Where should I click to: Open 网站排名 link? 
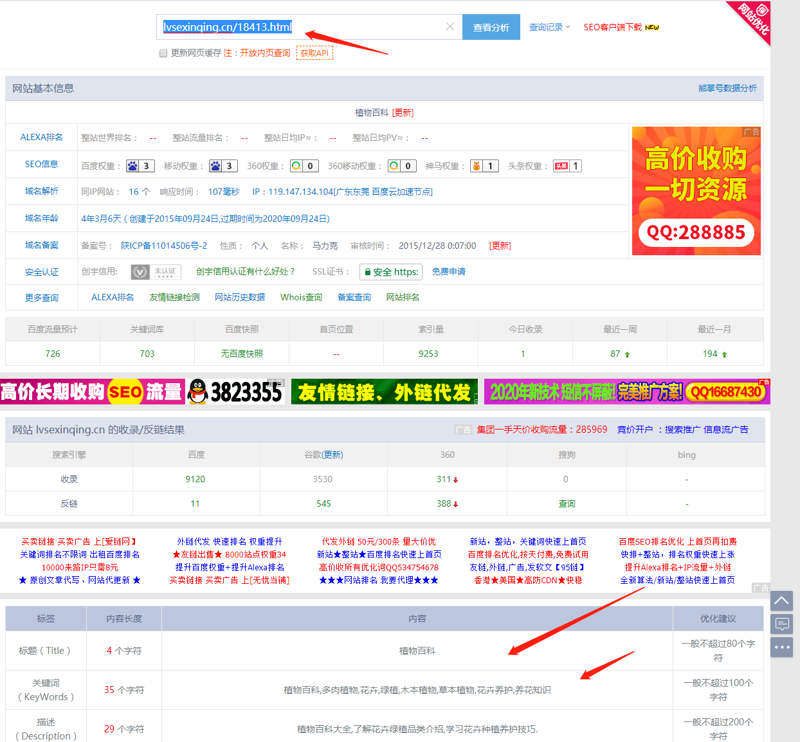pos(403,298)
